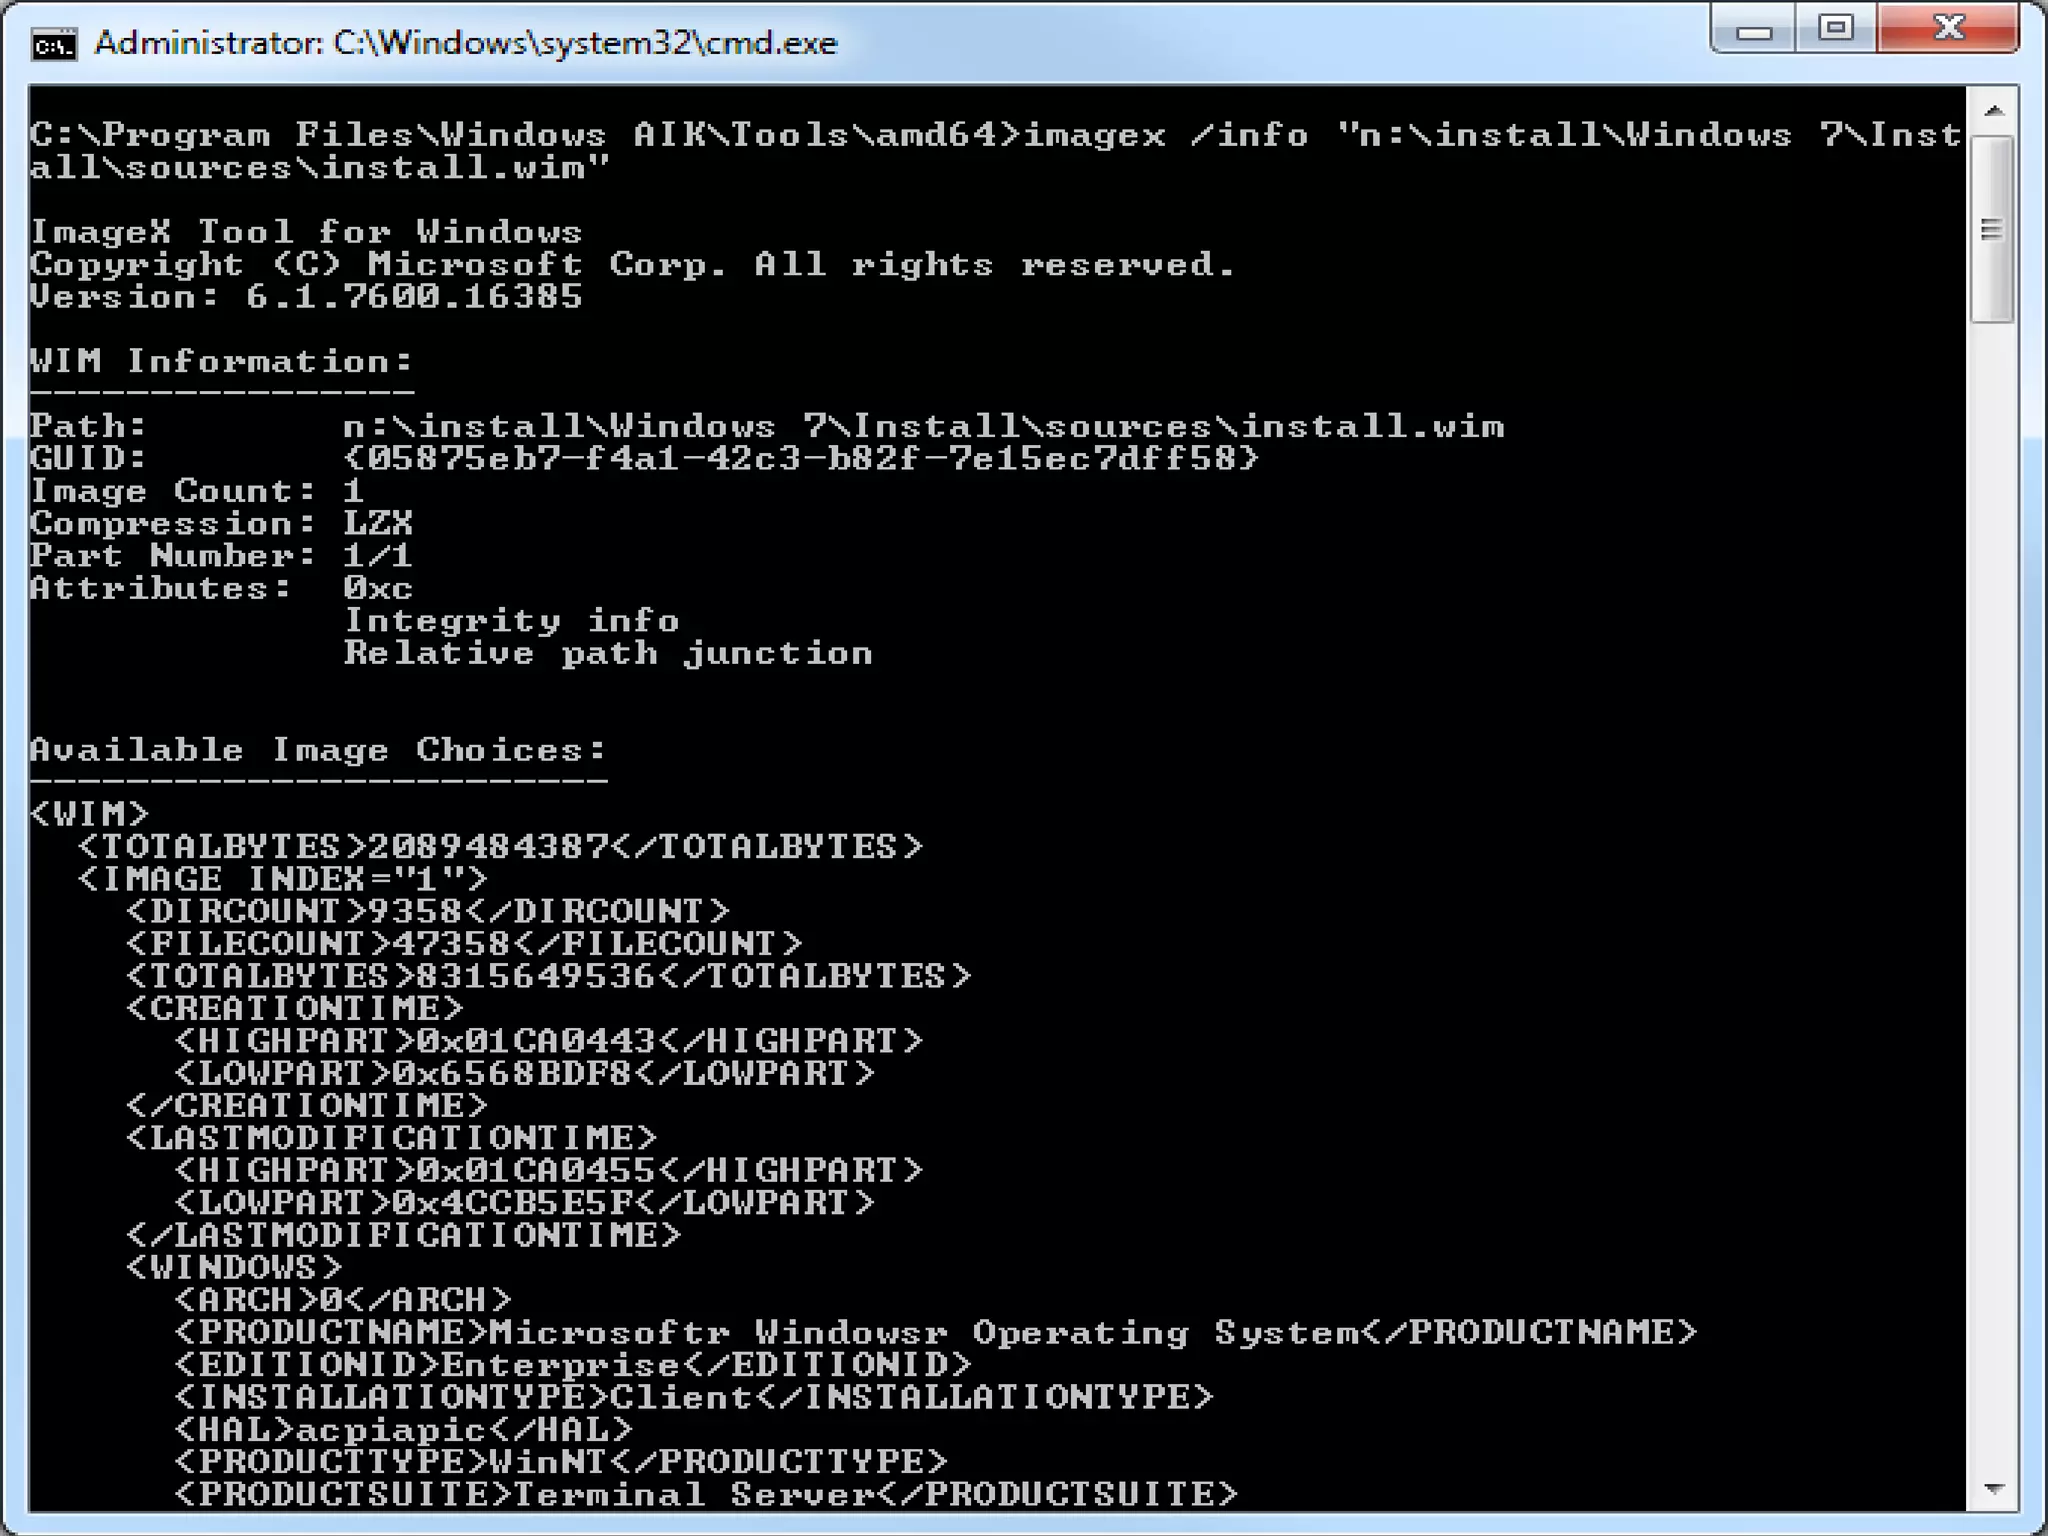Click the GUID value {05875eb7-f4a1-42c3-b82f-7e15ec7dff58}

(801, 458)
